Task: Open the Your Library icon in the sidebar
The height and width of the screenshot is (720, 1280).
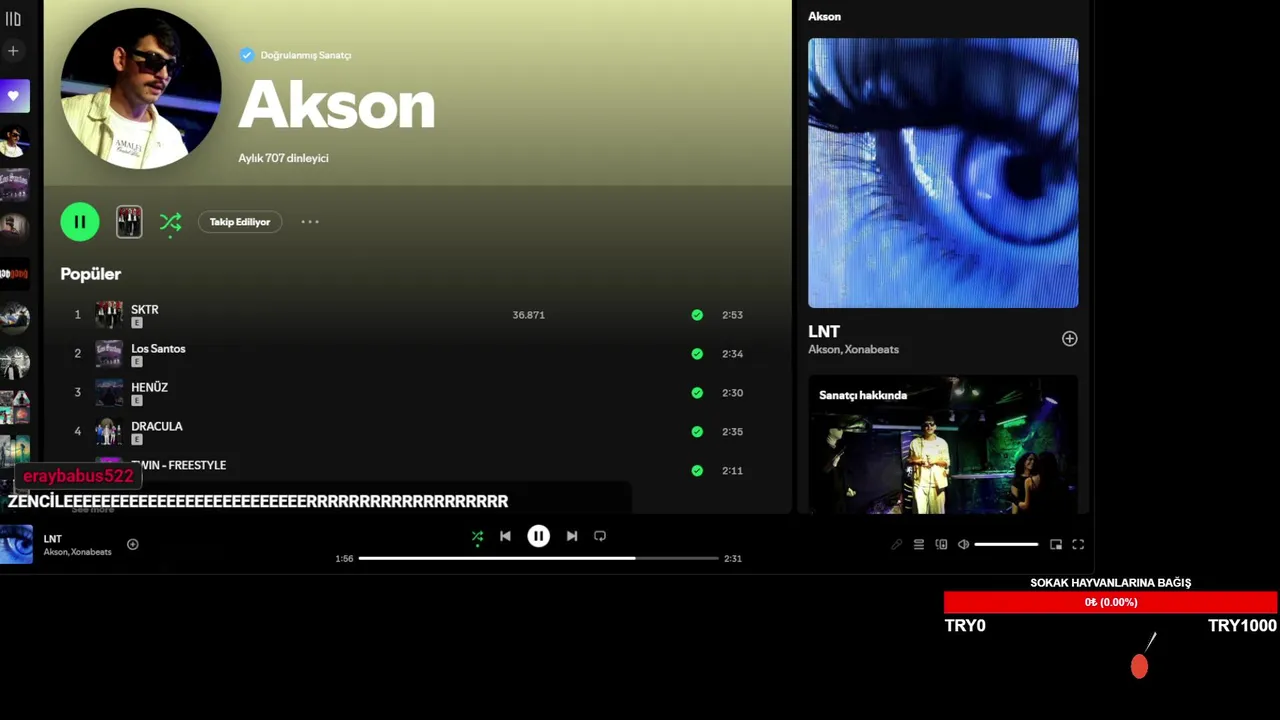Action: 13,19
